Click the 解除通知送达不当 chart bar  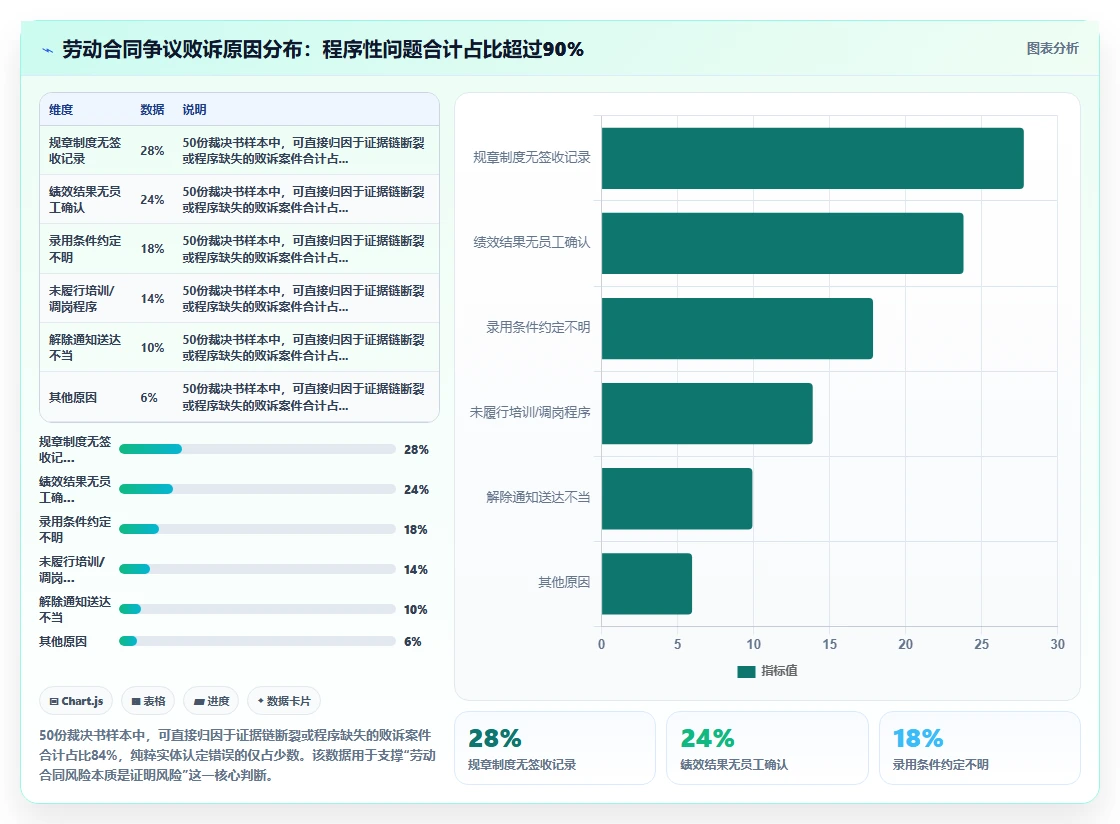tap(676, 498)
